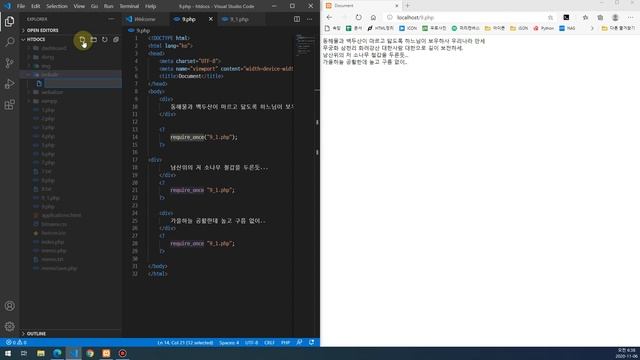
Task: Change file encoding via UTF-8
Action: (x=251, y=342)
